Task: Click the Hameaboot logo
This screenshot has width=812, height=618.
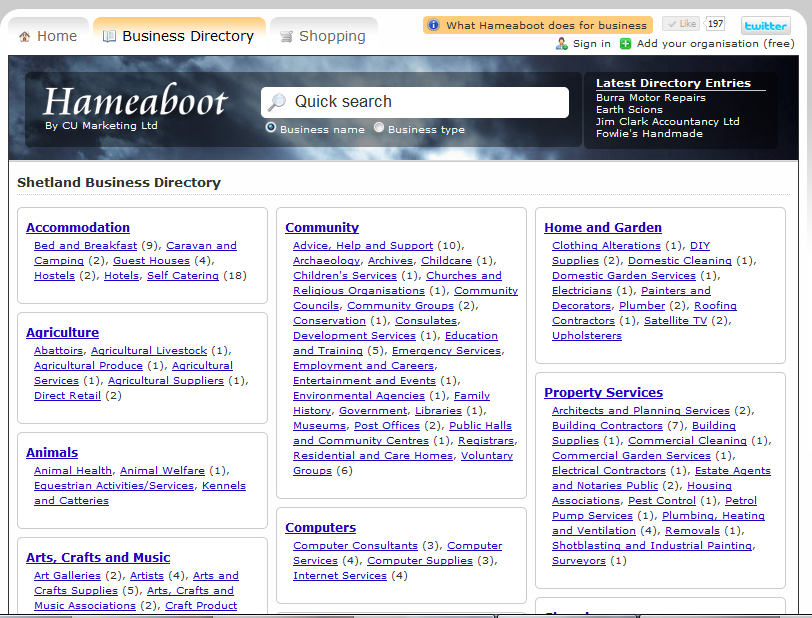Action: click(x=135, y=102)
